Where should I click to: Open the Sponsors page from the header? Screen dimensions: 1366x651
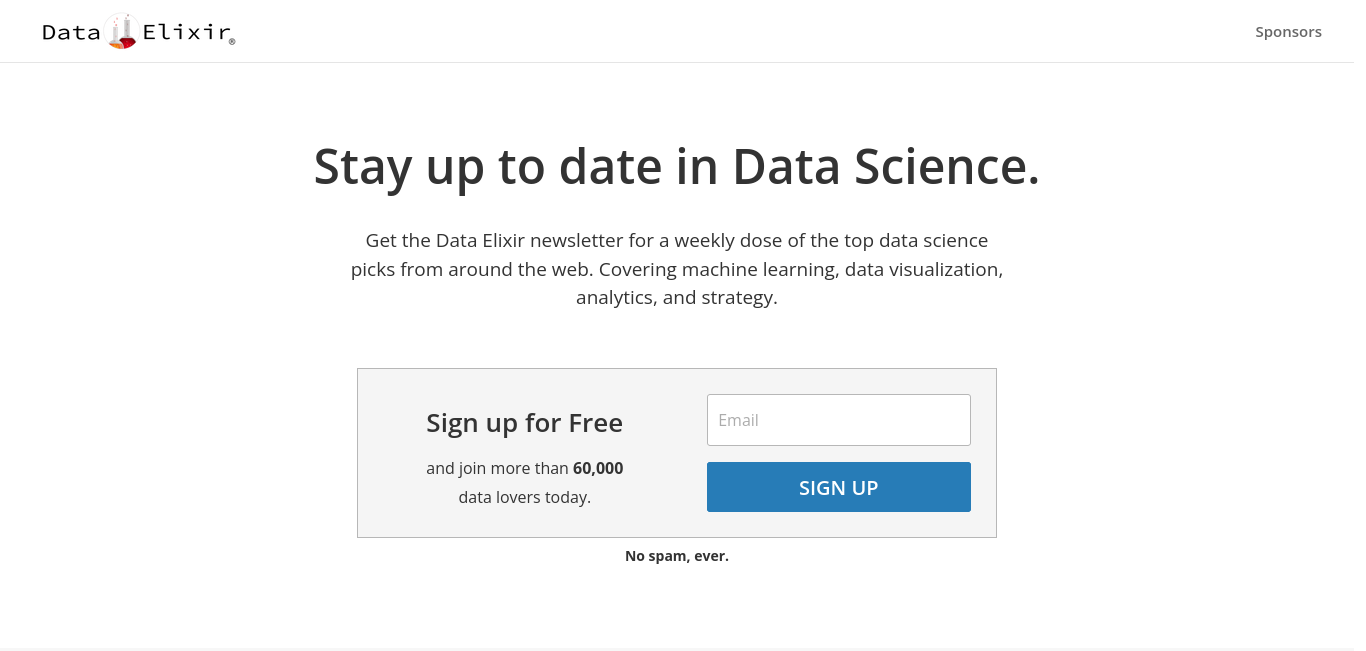pyautogui.click(x=1288, y=32)
